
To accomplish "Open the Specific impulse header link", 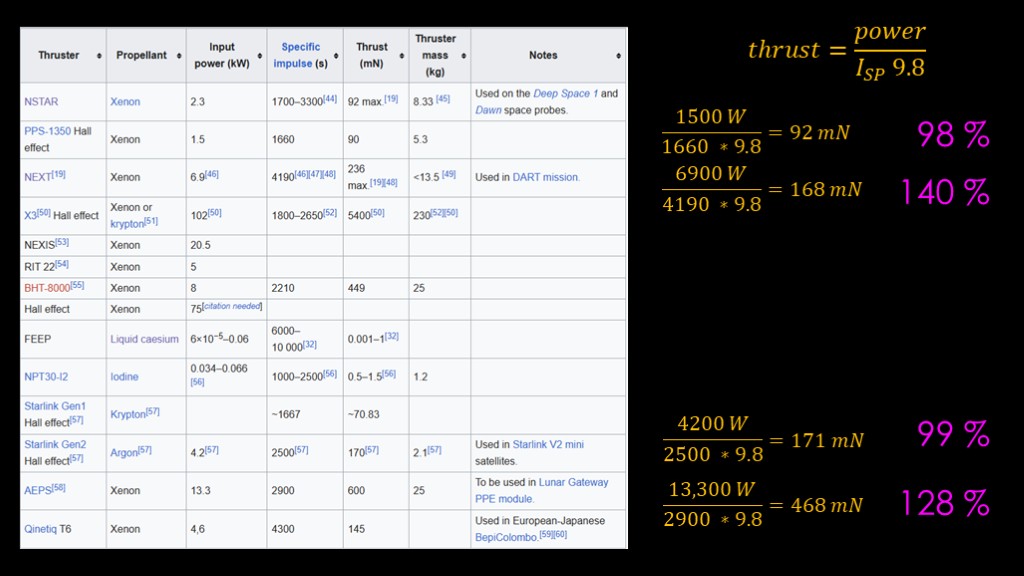I will pos(296,56).
